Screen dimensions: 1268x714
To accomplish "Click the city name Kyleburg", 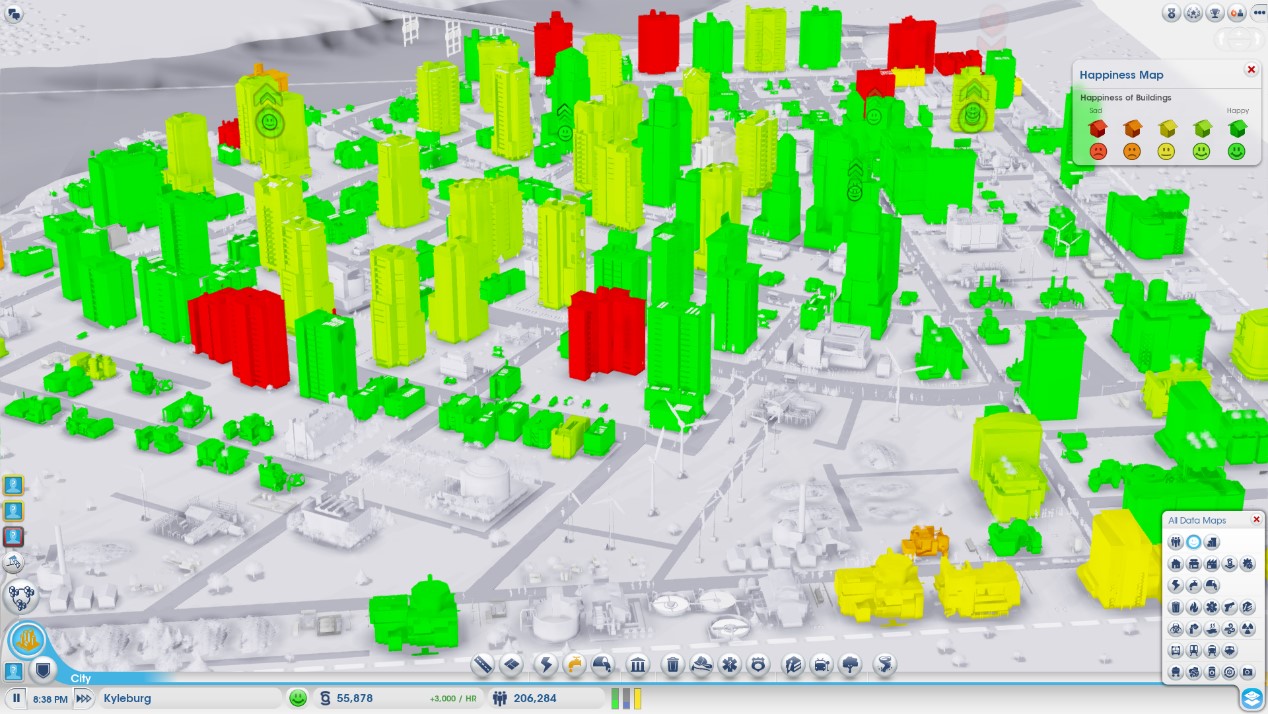I will pyautogui.click(x=127, y=698).
